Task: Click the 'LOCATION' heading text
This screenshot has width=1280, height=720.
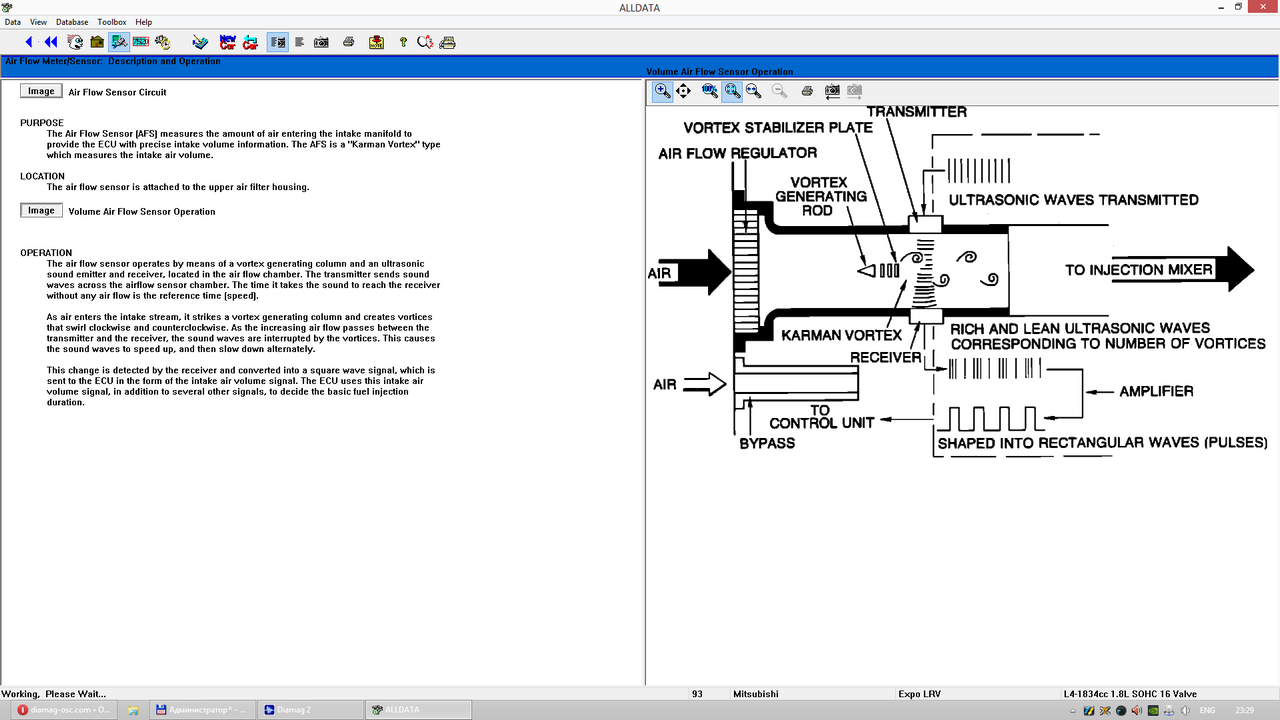Action: (42, 176)
